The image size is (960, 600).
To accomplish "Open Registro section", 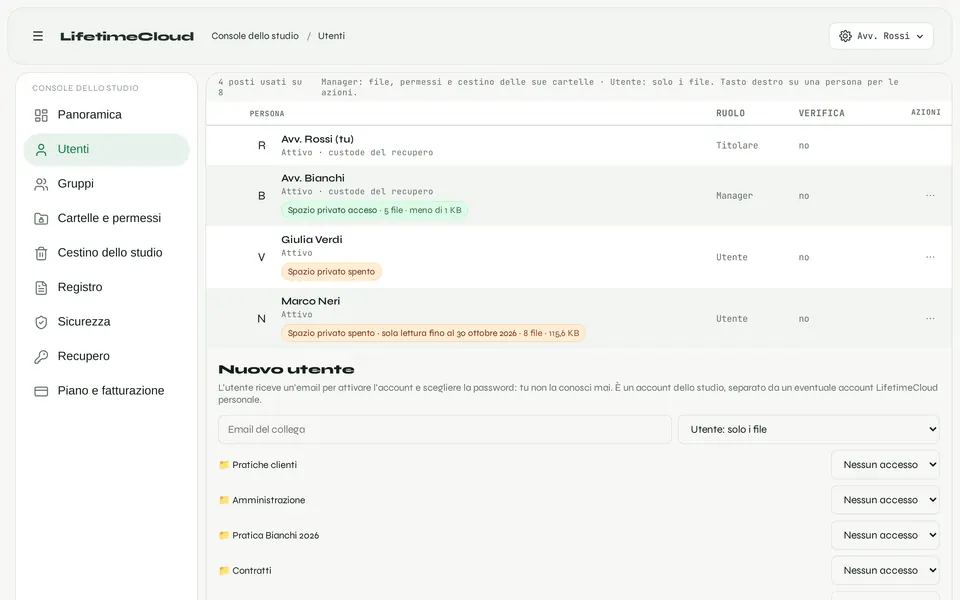I will 107,287.
